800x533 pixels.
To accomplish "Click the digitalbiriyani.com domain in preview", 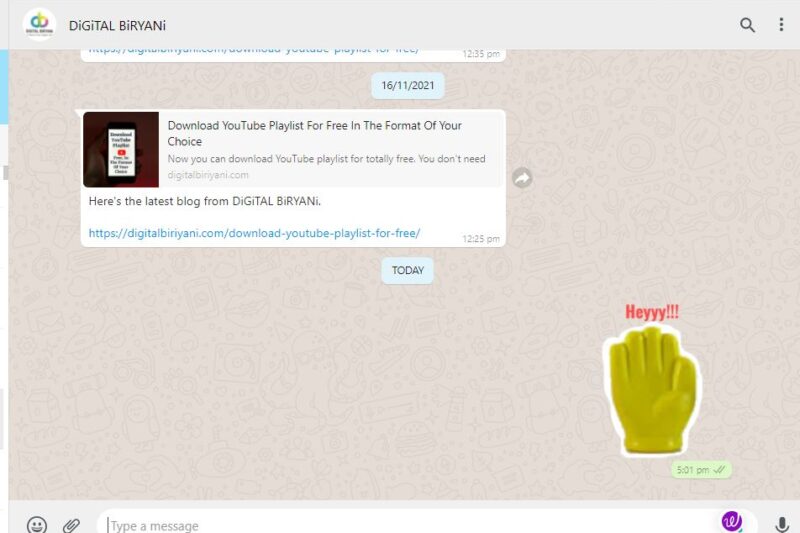I will click(x=208, y=175).
